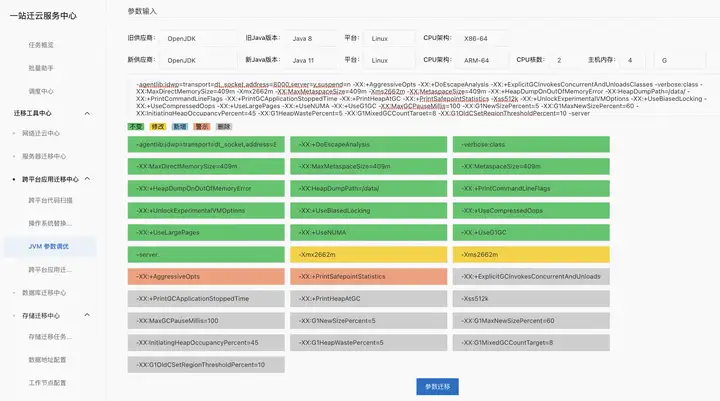Open the 旧Java版本 Java 8 dropdown
This screenshot has width=720, height=401.
[311, 39]
